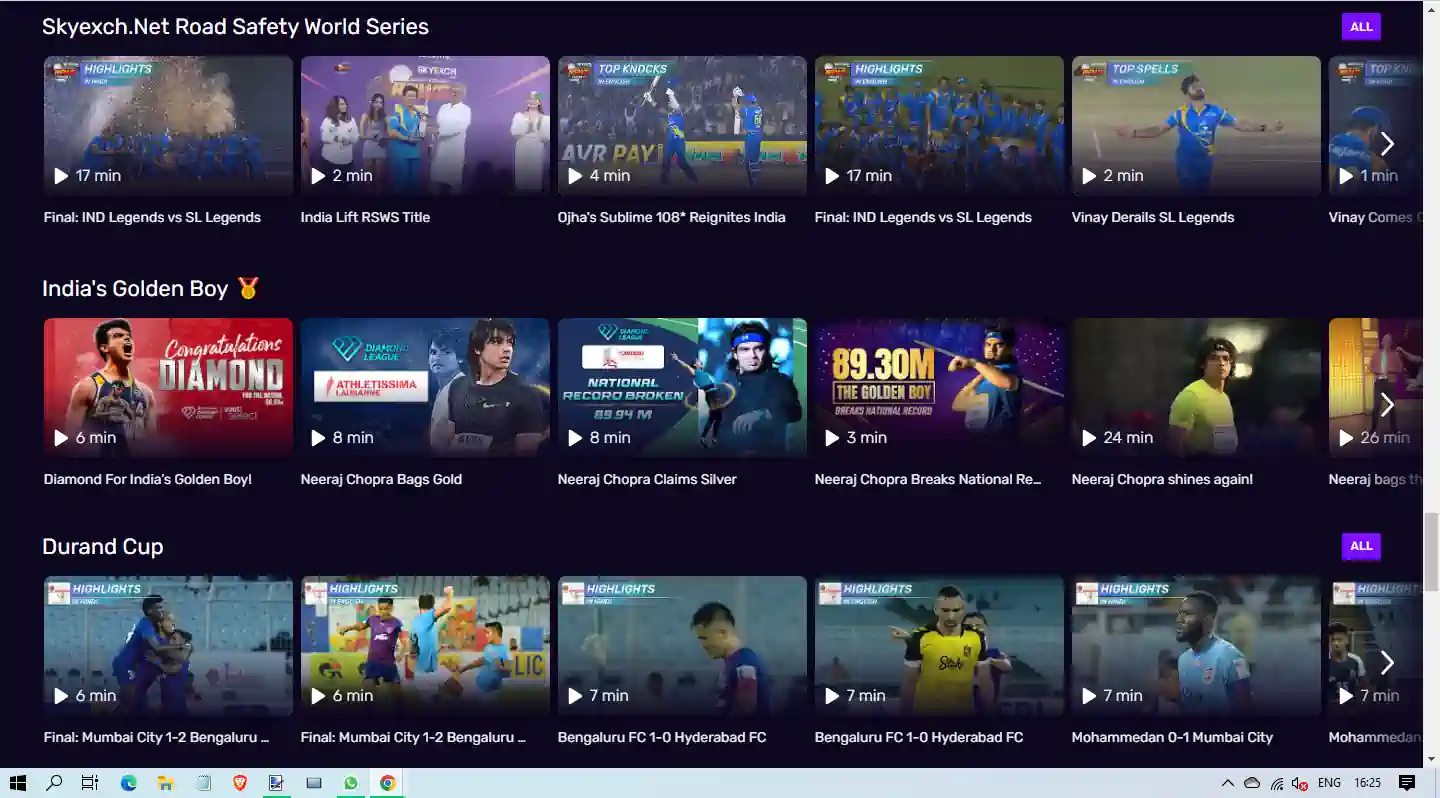Click the ENG language indicator

tap(1329, 783)
